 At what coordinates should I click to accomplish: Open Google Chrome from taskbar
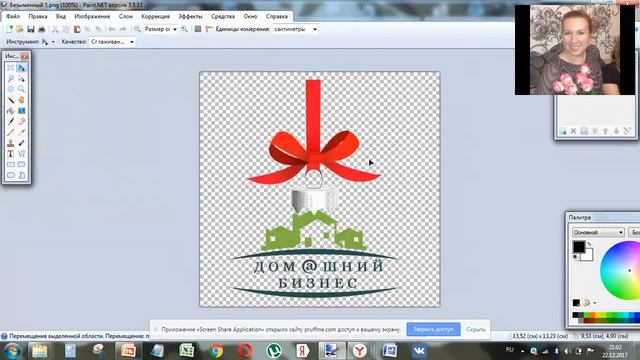click(216, 351)
